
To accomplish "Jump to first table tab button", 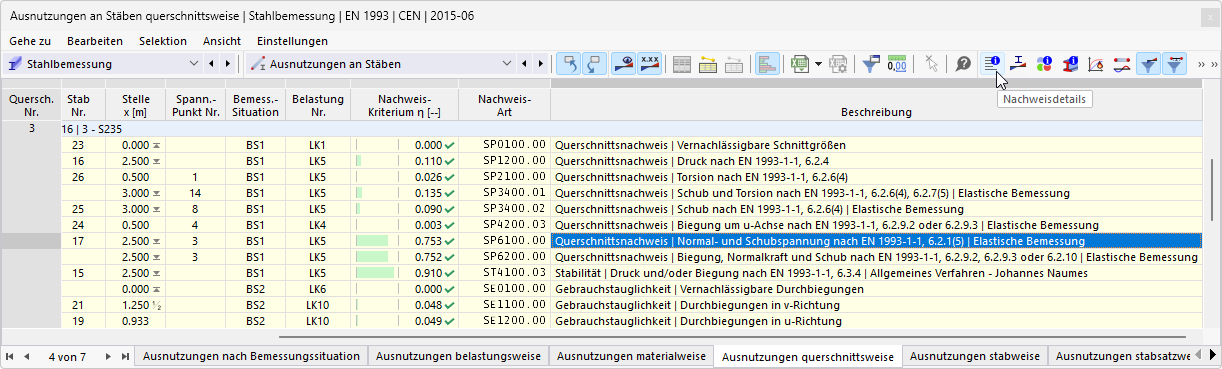I will pos(11,356).
